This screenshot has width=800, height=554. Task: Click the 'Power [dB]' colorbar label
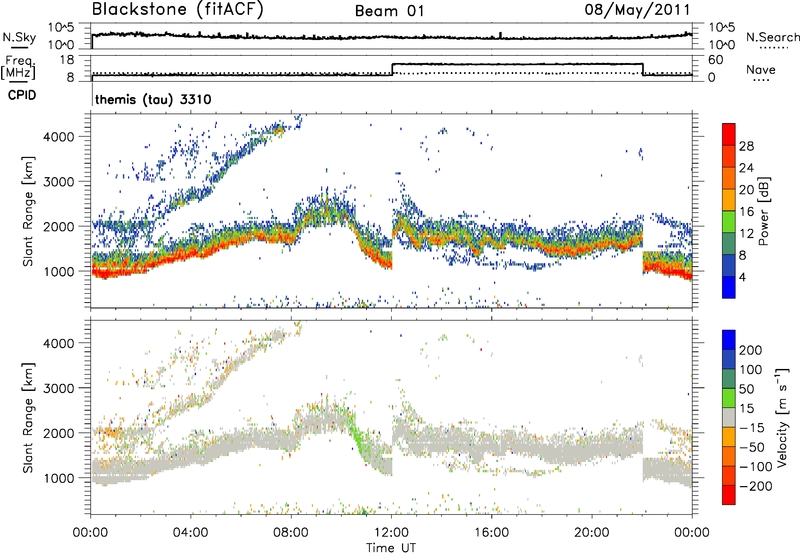pos(764,211)
